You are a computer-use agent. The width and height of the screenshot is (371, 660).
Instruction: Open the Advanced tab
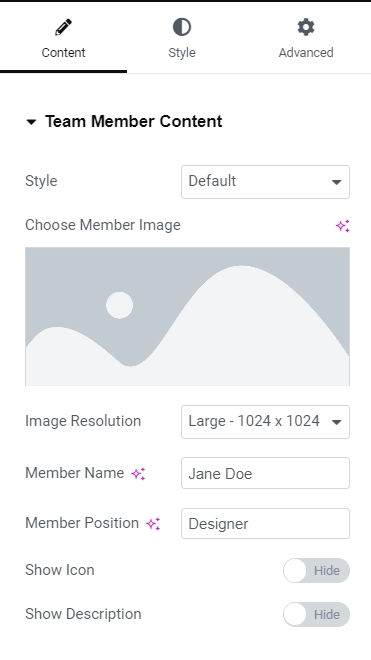click(306, 38)
